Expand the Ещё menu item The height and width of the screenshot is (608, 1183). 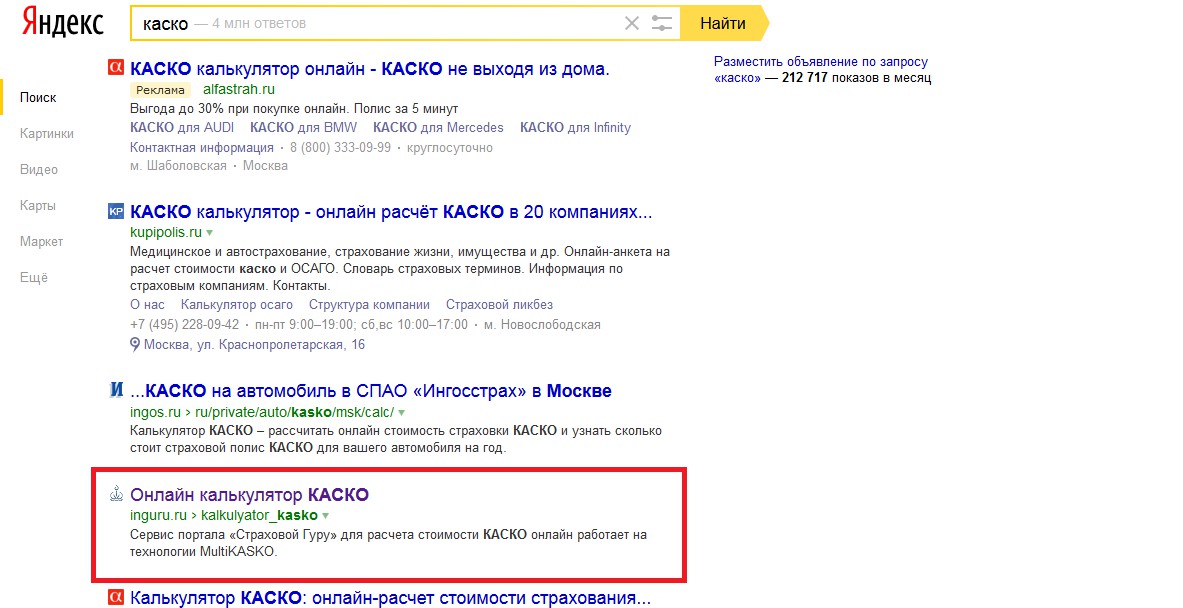[x=34, y=278]
